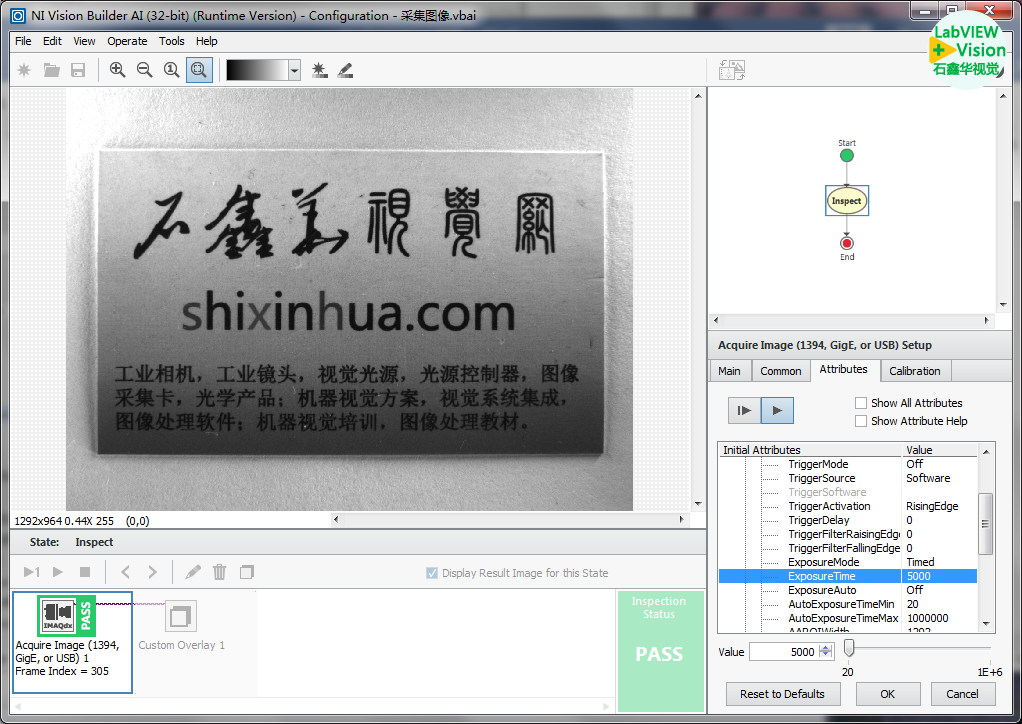This screenshot has height=724, width=1022.
Task: Select the ExposureAuto attribute row
Action: click(824, 590)
